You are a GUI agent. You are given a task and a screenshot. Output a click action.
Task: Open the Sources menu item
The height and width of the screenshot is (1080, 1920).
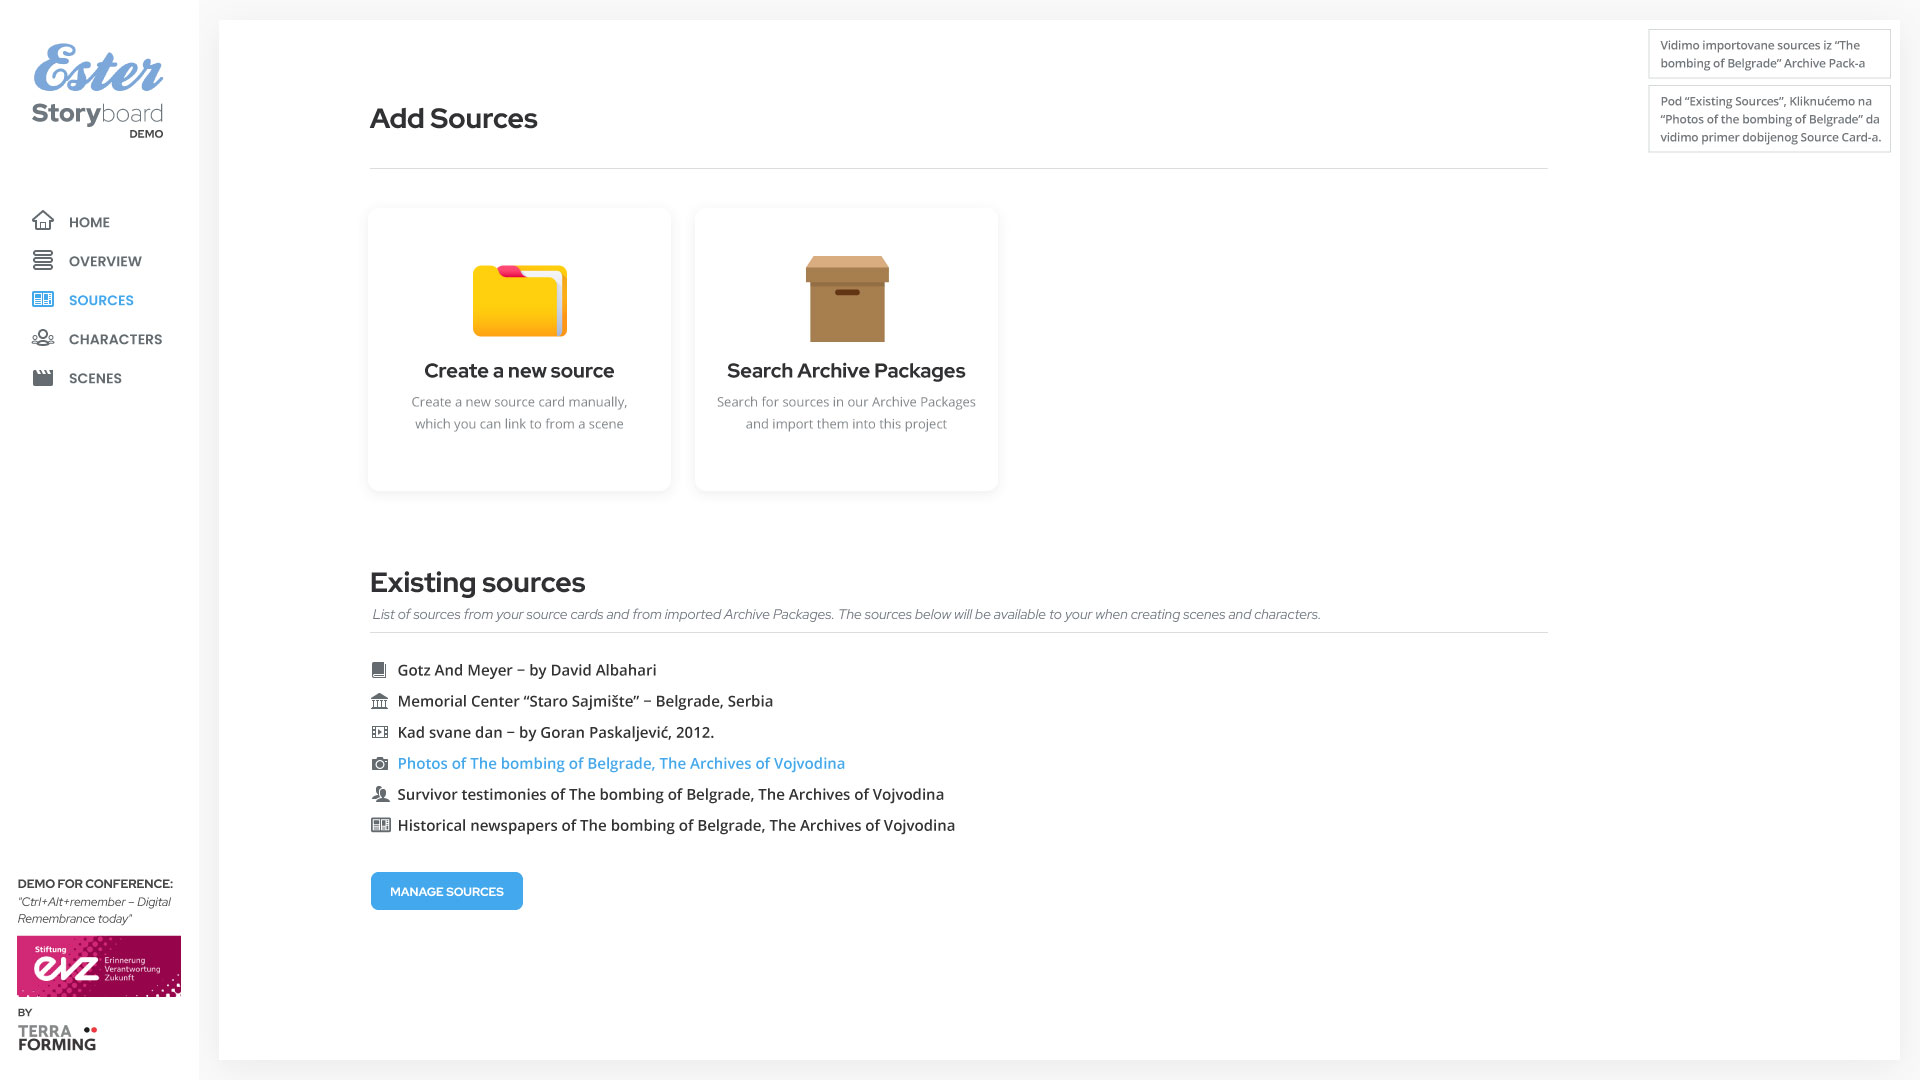click(101, 300)
